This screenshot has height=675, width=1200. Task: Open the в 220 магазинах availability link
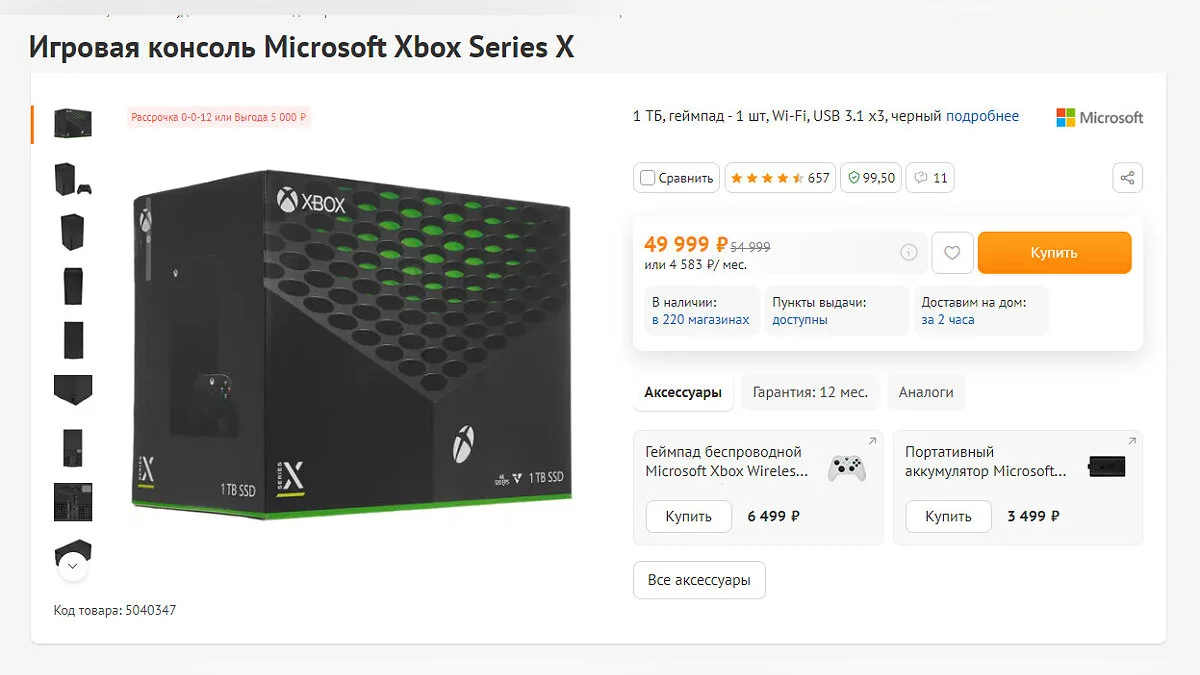coord(700,320)
